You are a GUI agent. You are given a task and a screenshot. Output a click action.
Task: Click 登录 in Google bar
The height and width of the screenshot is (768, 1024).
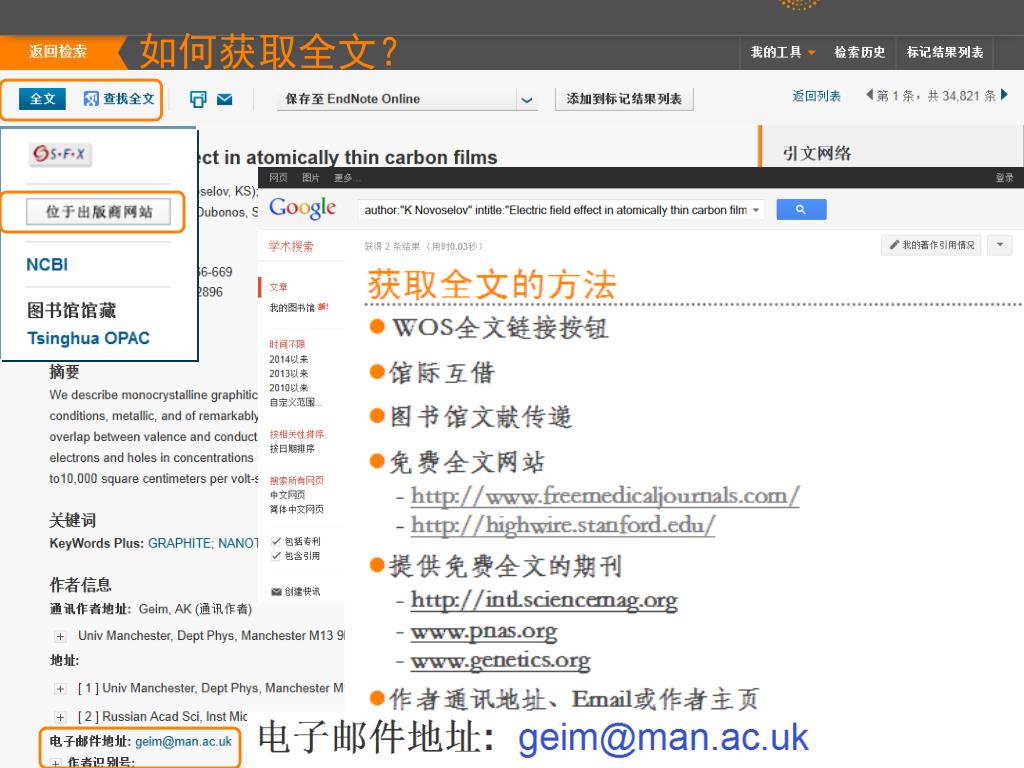click(1004, 178)
